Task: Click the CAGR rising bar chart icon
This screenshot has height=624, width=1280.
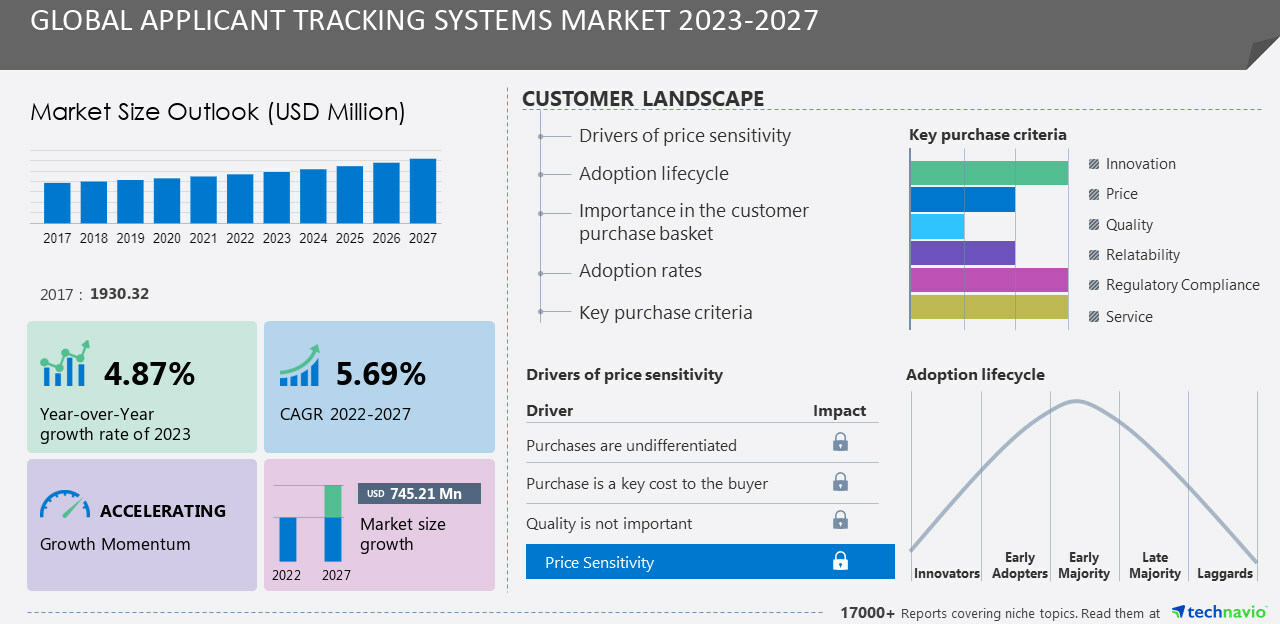Action: coord(299,367)
